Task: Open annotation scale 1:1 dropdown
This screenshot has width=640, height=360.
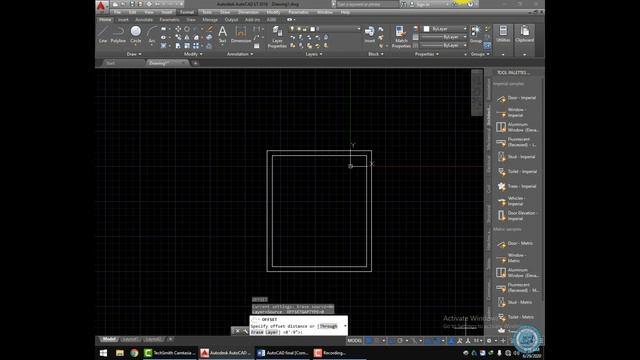Action: 478,340
